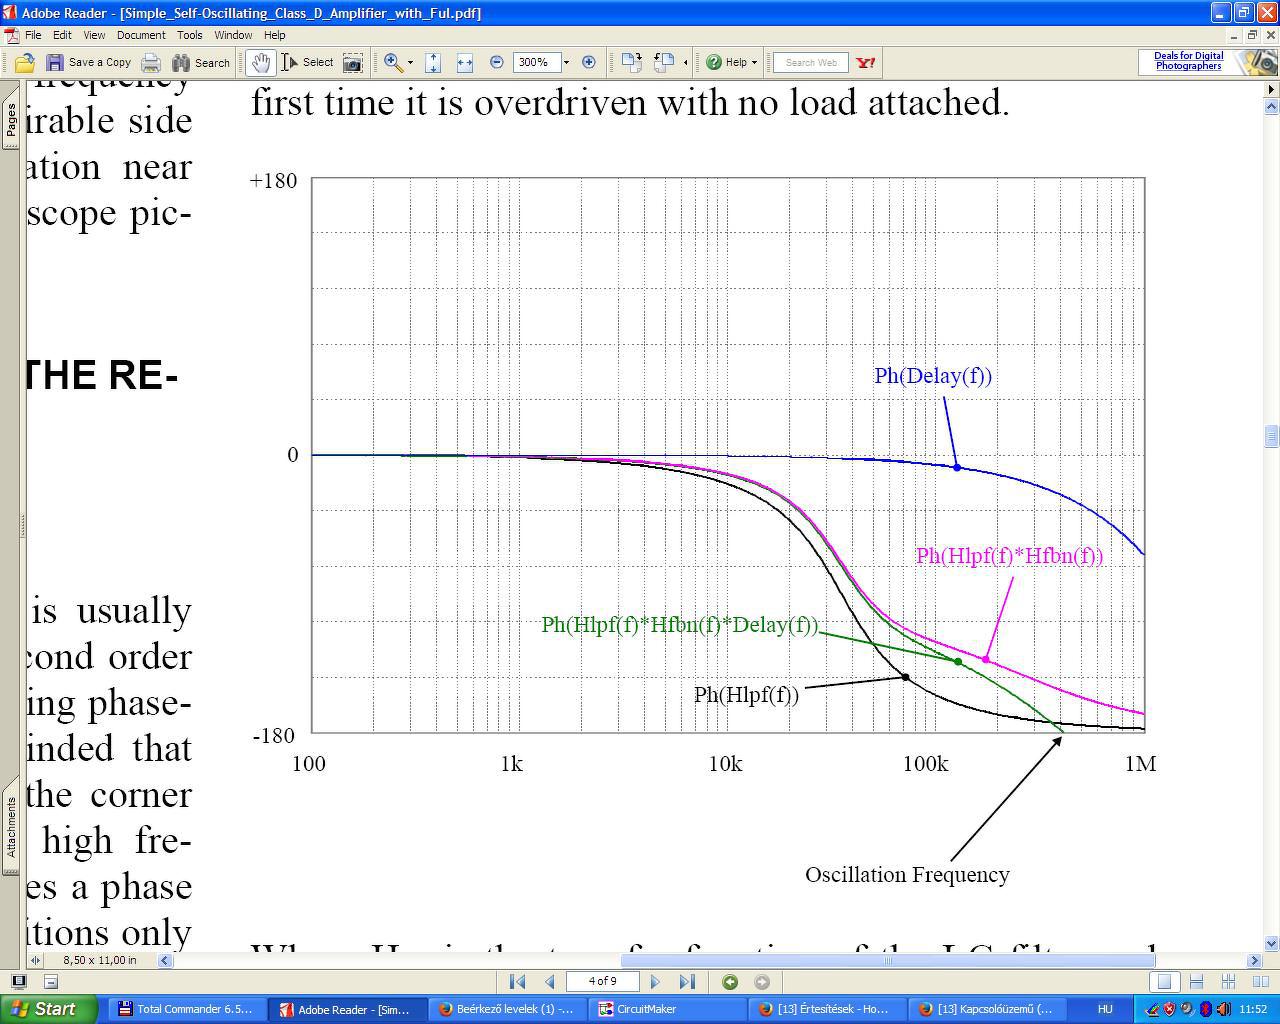Set view to Fit Page
Viewport: 1280px width, 1024px height.
pos(433,63)
